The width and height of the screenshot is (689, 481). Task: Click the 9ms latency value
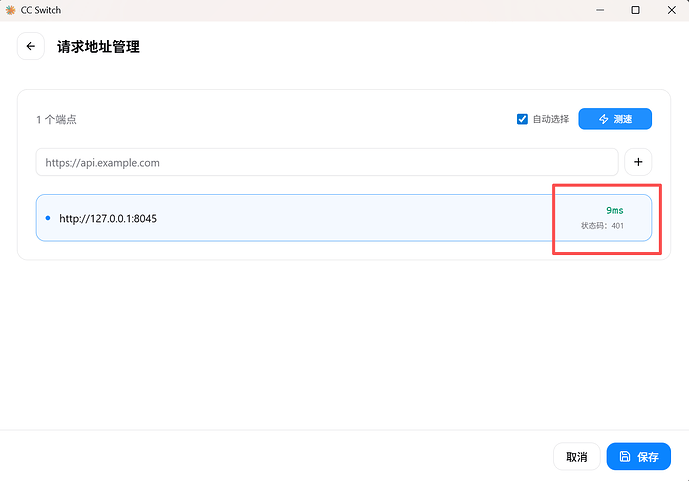click(615, 210)
